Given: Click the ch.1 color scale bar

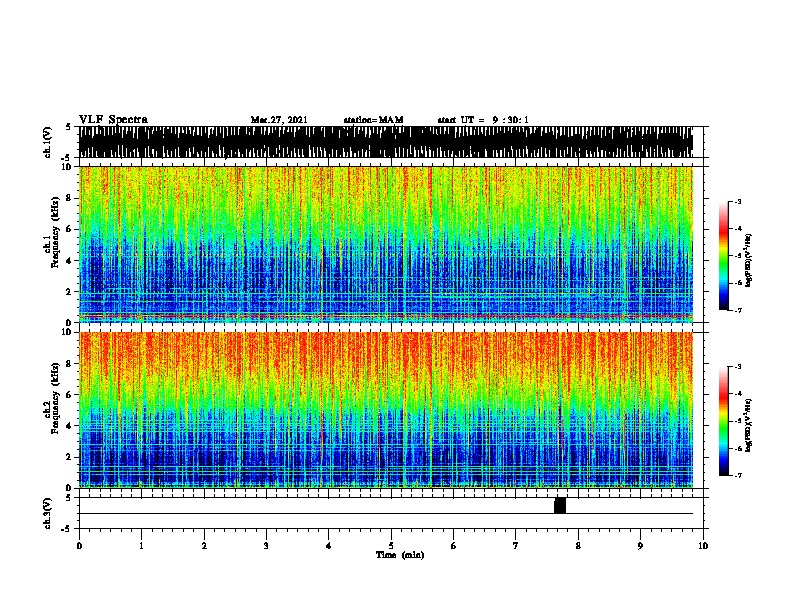Looking at the screenshot, I should 724,256.
